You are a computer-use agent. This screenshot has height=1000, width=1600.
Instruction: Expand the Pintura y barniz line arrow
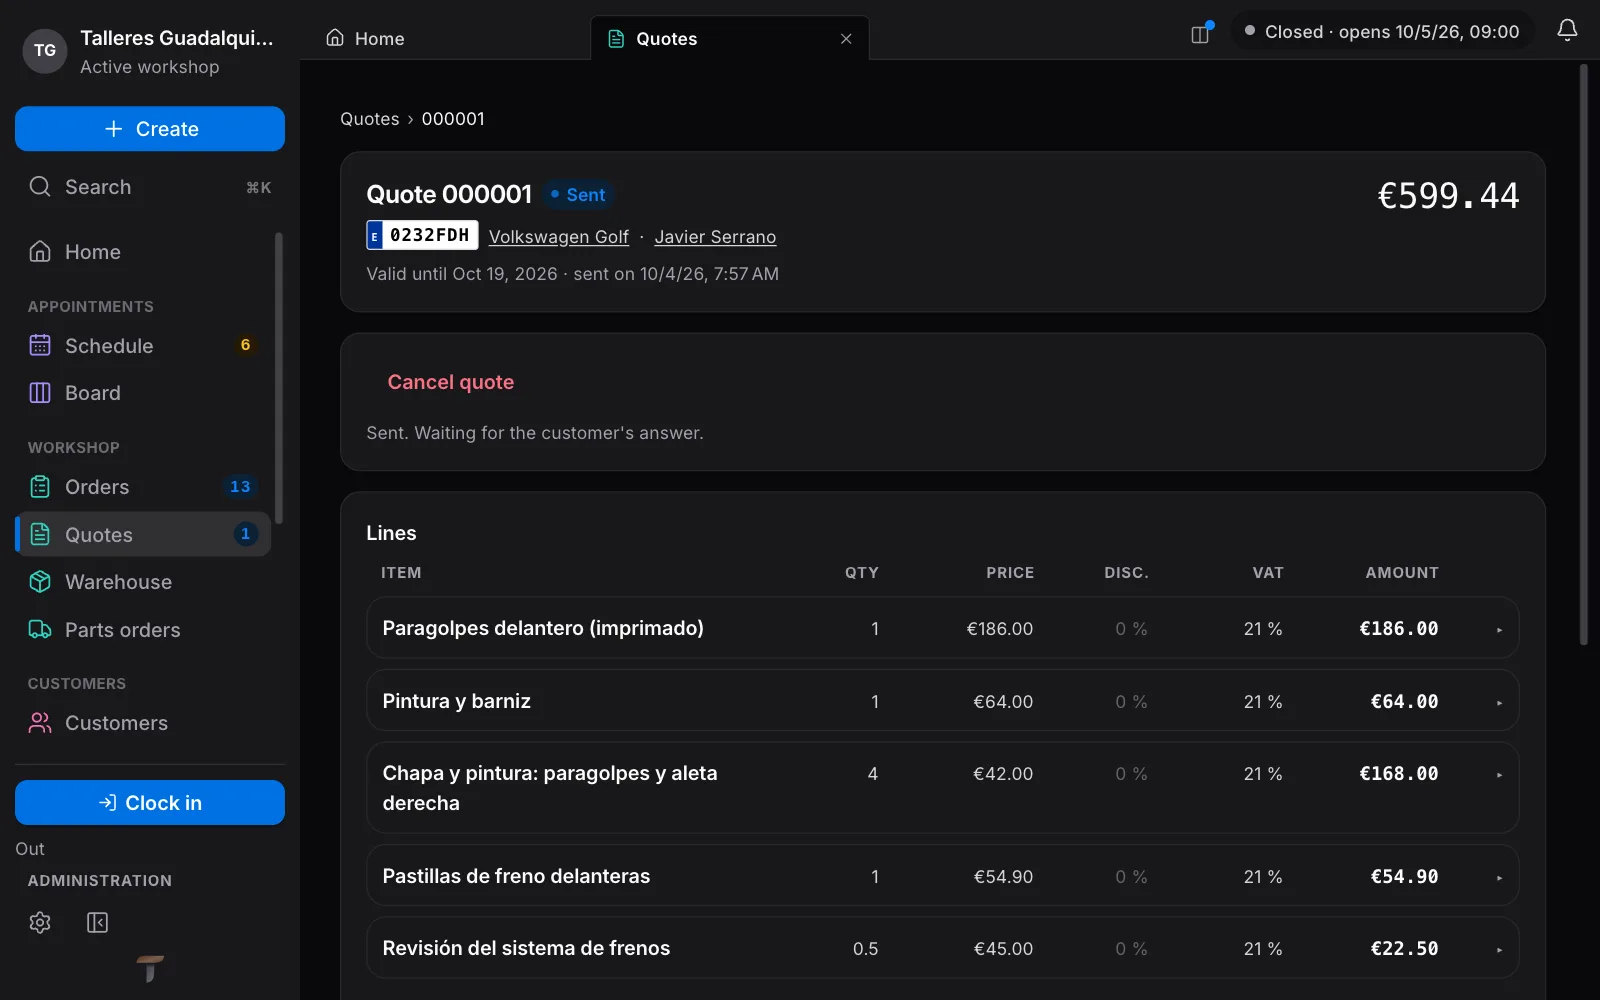pyautogui.click(x=1499, y=703)
